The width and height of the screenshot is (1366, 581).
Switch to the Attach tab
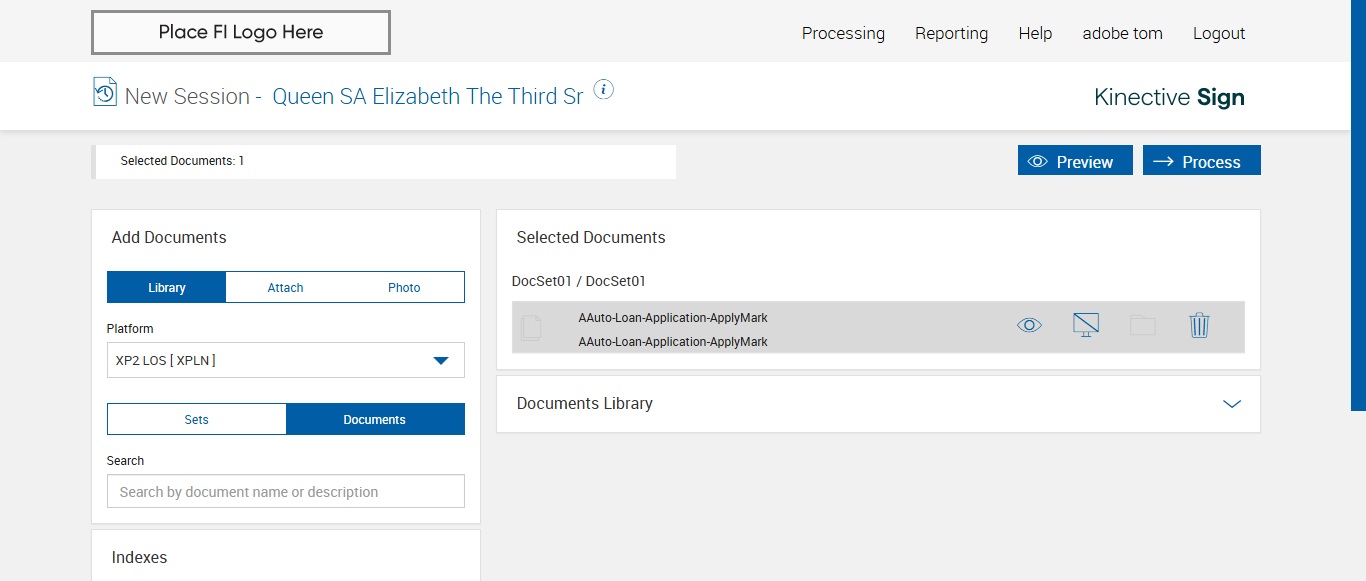[285, 287]
